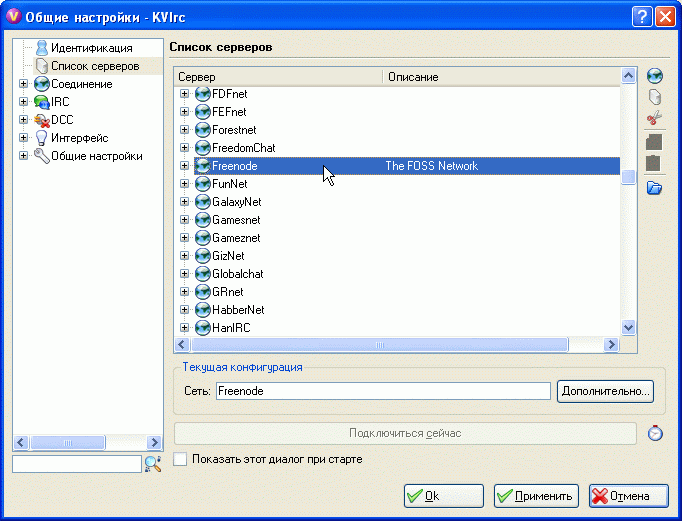Select the FreedomChat network row
Viewport: 682px width, 521px height.
[407, 148]
